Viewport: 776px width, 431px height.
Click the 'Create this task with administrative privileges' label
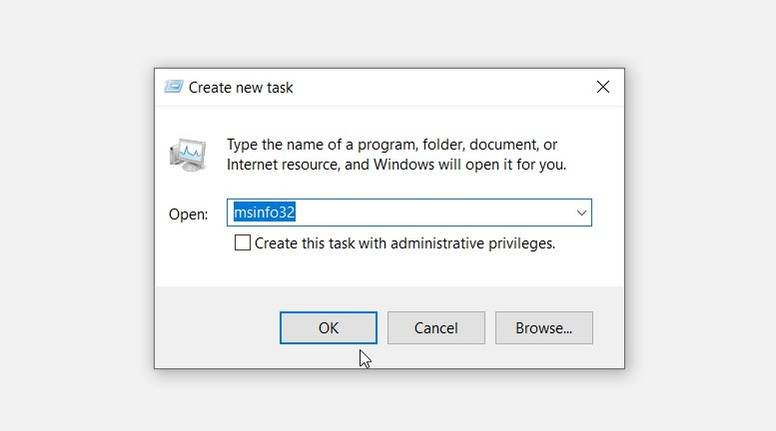(x=404, y=243)
